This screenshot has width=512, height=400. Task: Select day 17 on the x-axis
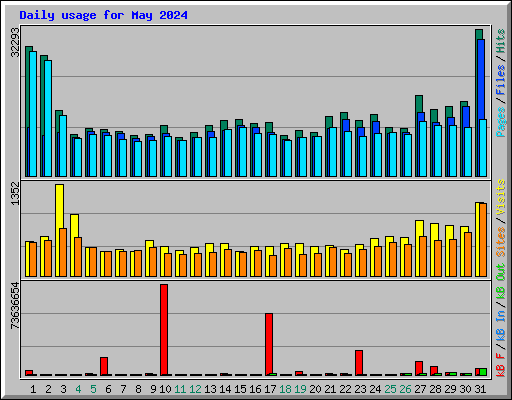click(x=270, y=389)
